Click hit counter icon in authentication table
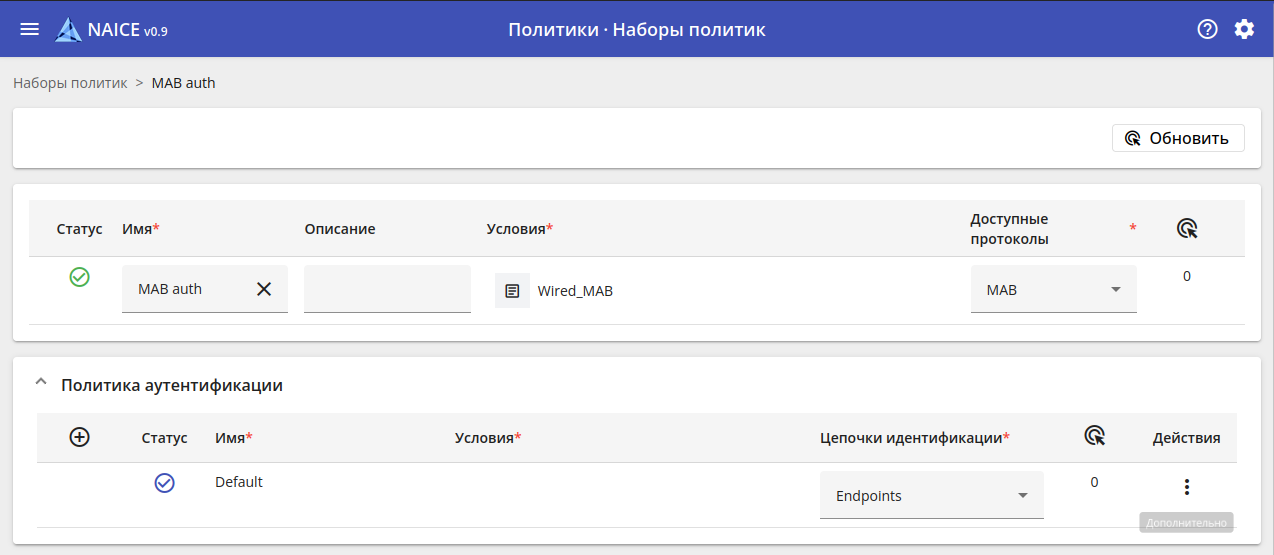1274x555 pixels. tap(1095, 436)
